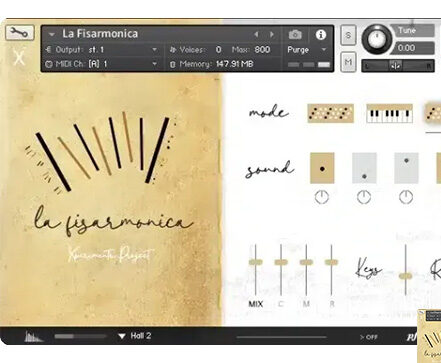Screen dimensions: 441x363
Task: Click the M microphone fader handle
Action: click(x=306, y=262)
